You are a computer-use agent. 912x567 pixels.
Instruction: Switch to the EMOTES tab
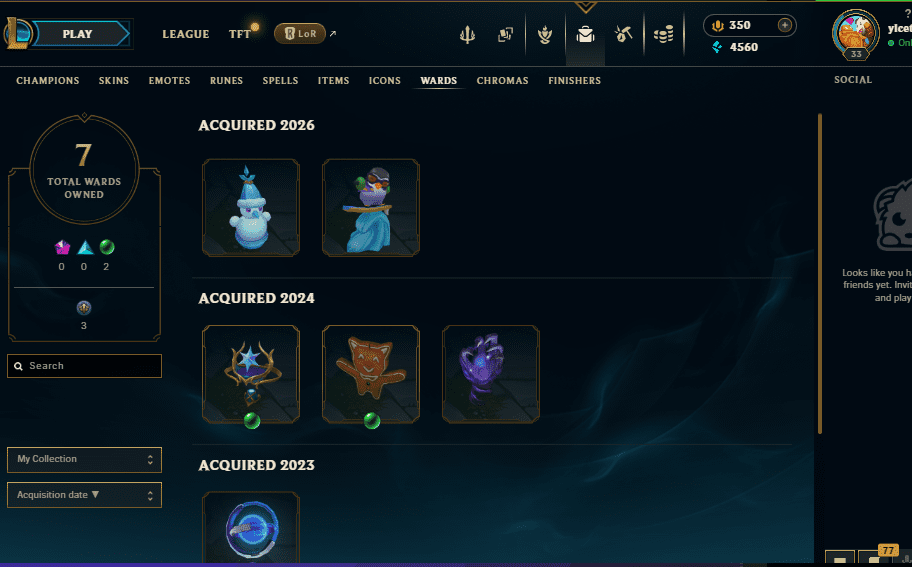pyautogui.click(x=169, y=81)
